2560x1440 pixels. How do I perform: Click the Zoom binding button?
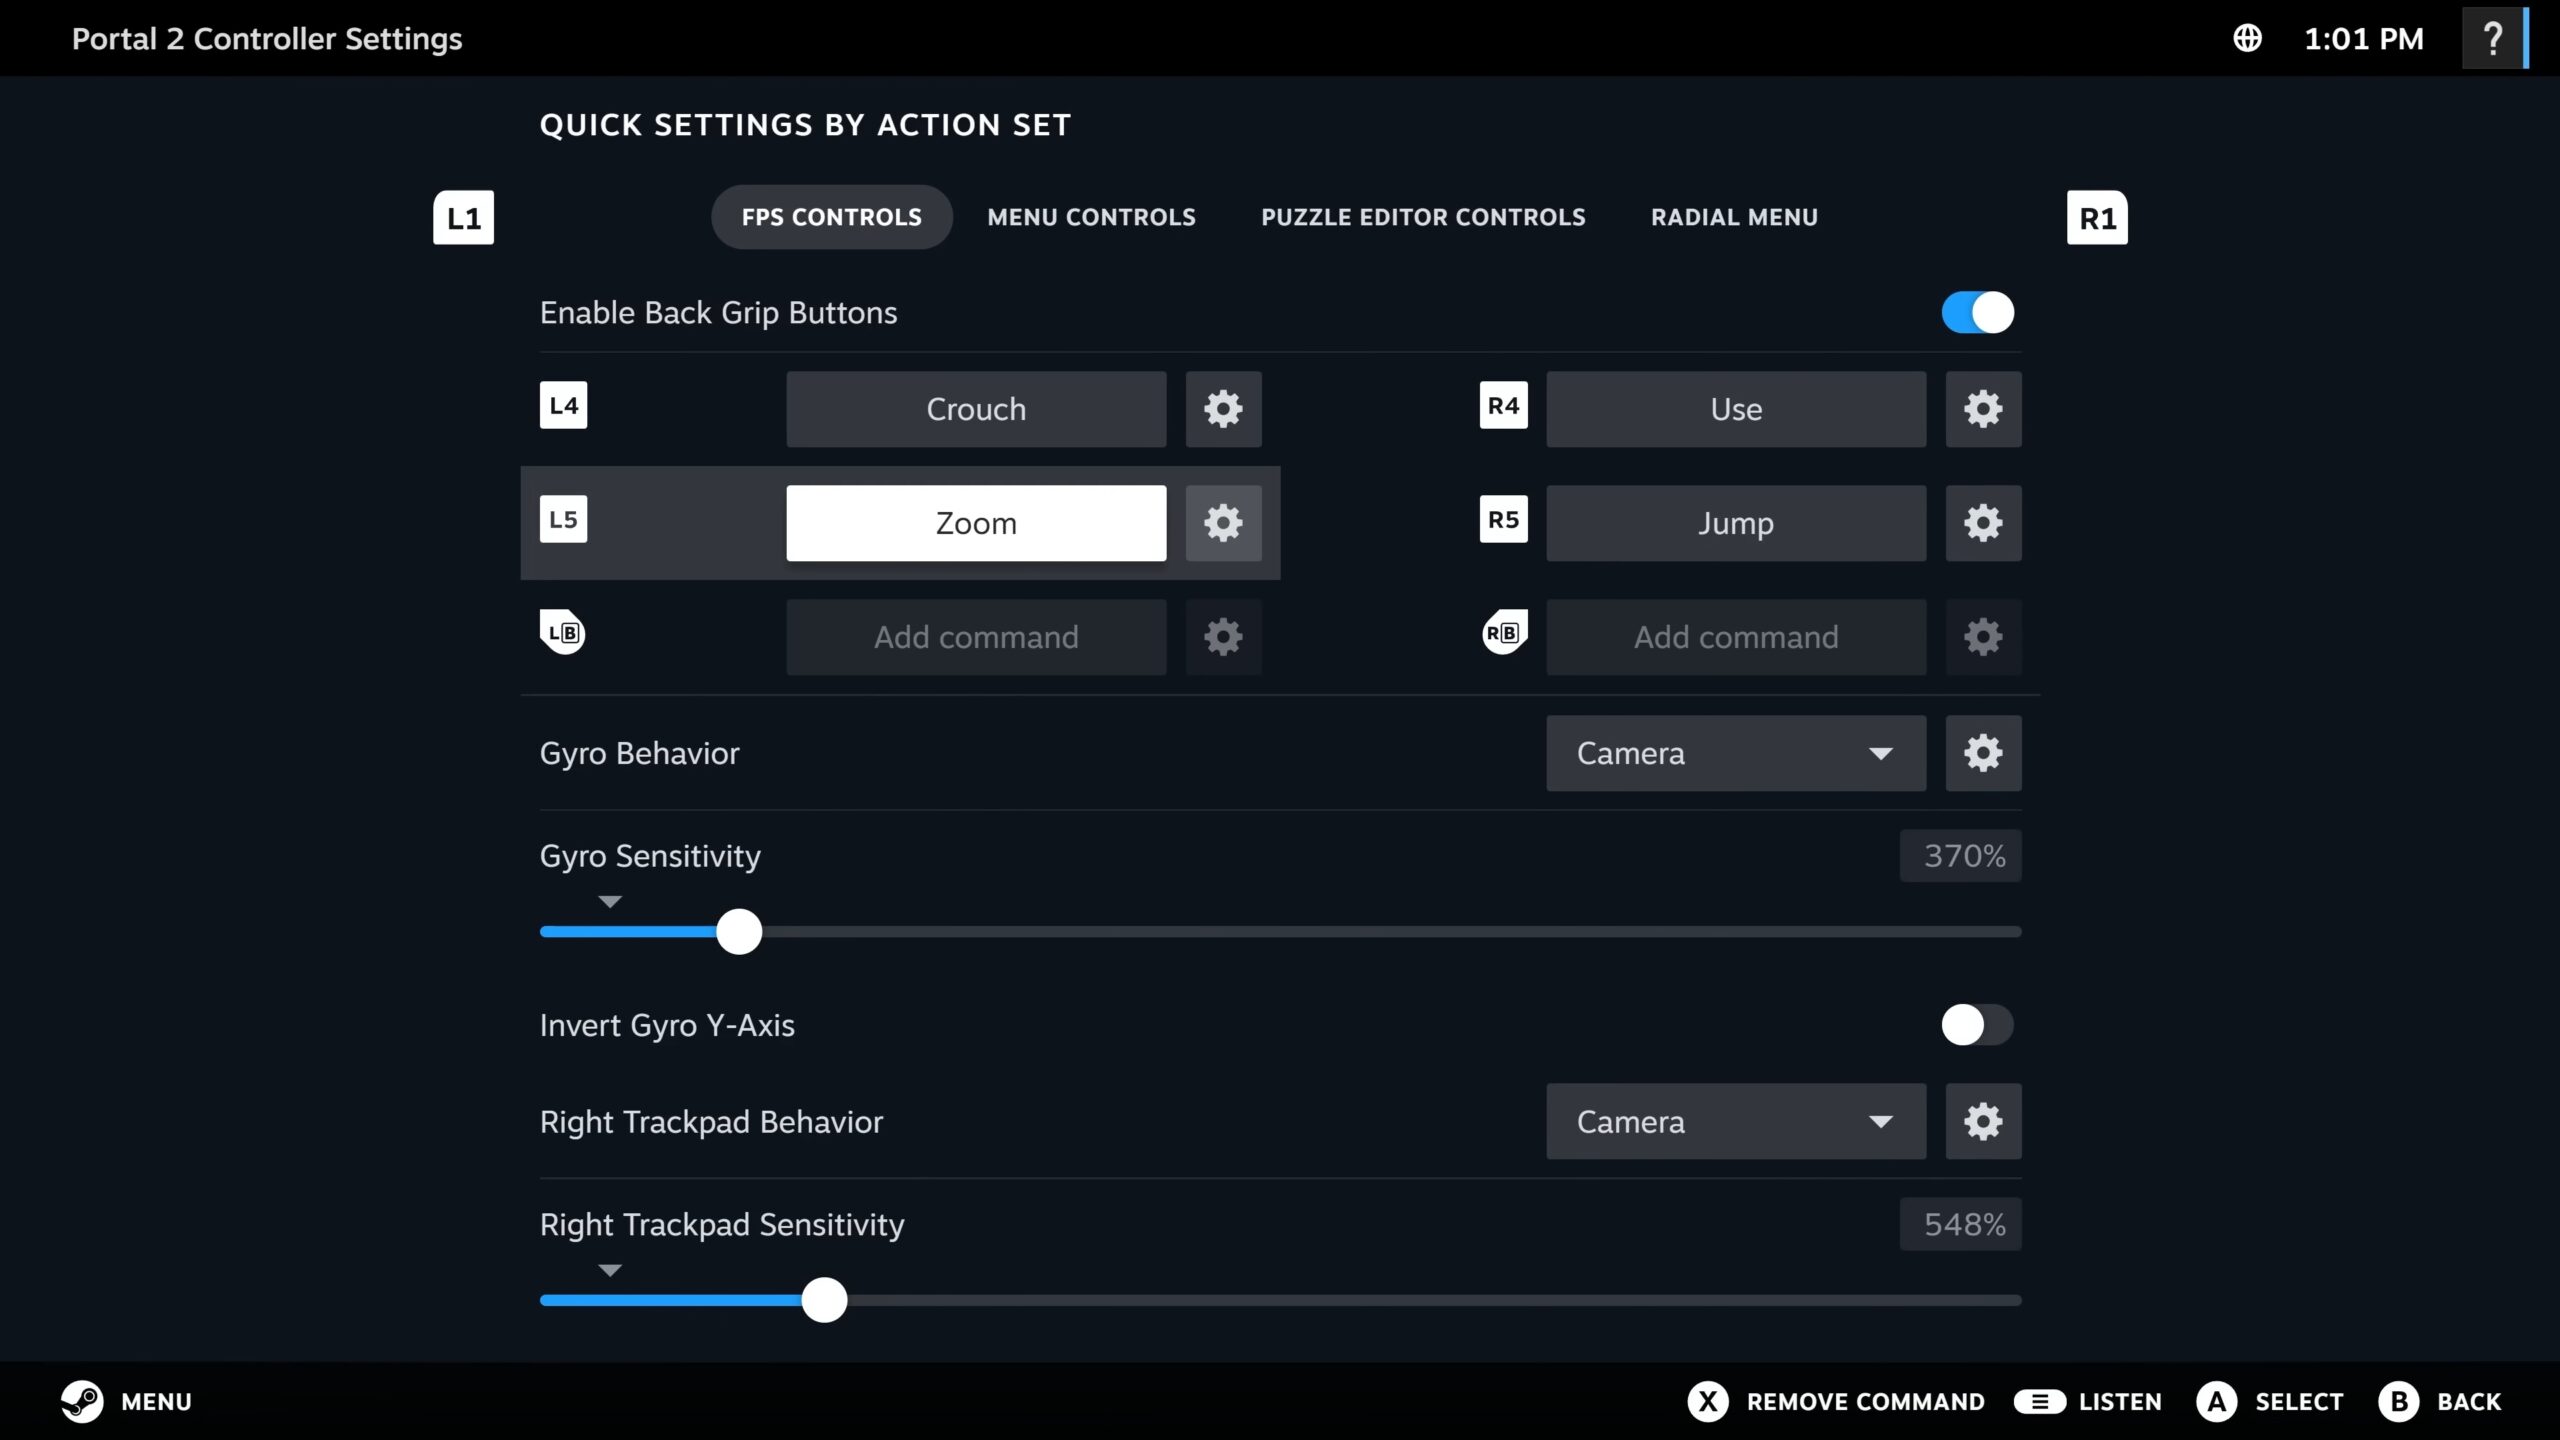976,523
